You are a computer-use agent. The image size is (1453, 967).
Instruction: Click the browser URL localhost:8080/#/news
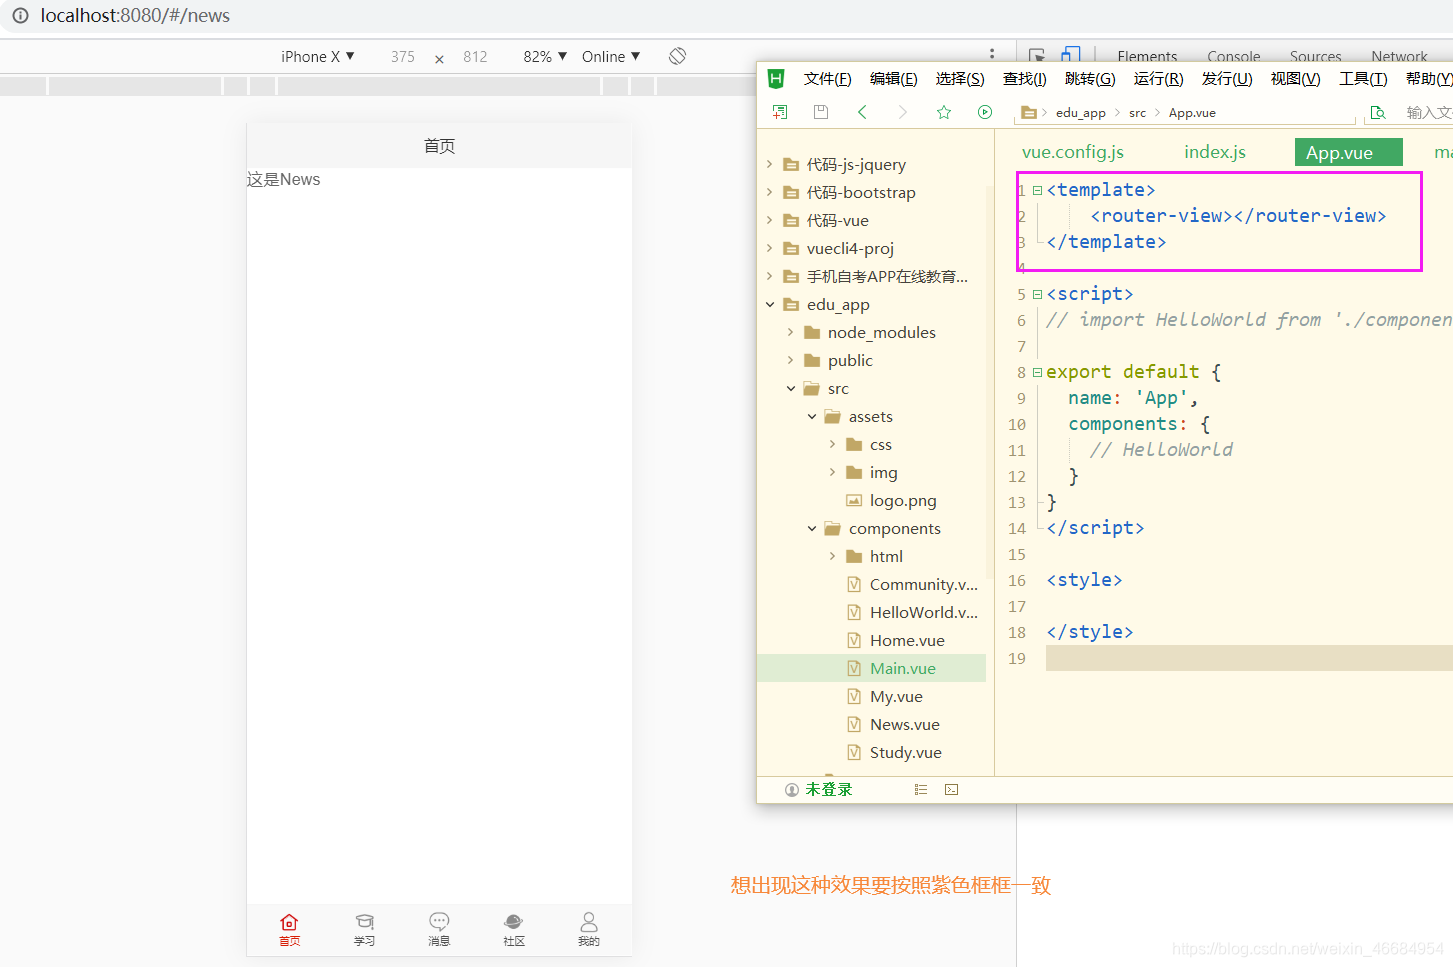point(135,15)
